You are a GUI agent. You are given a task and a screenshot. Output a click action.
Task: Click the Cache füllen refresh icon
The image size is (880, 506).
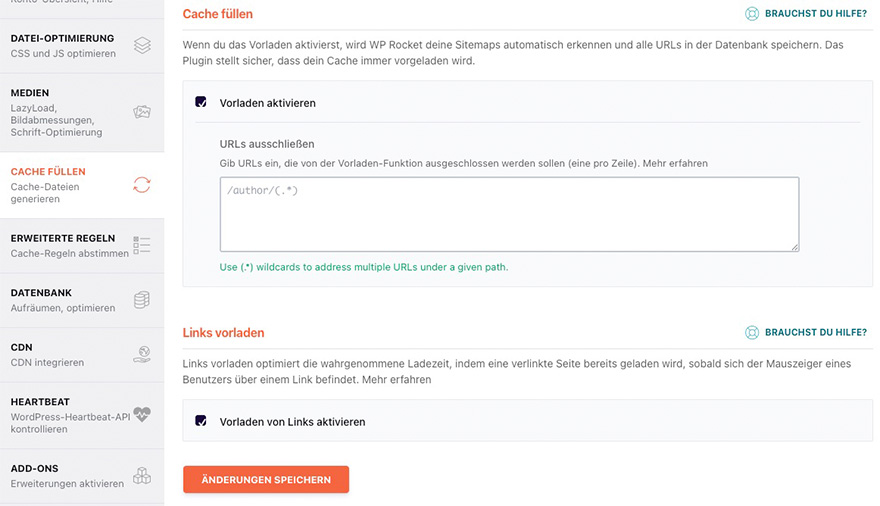(142, 185)
